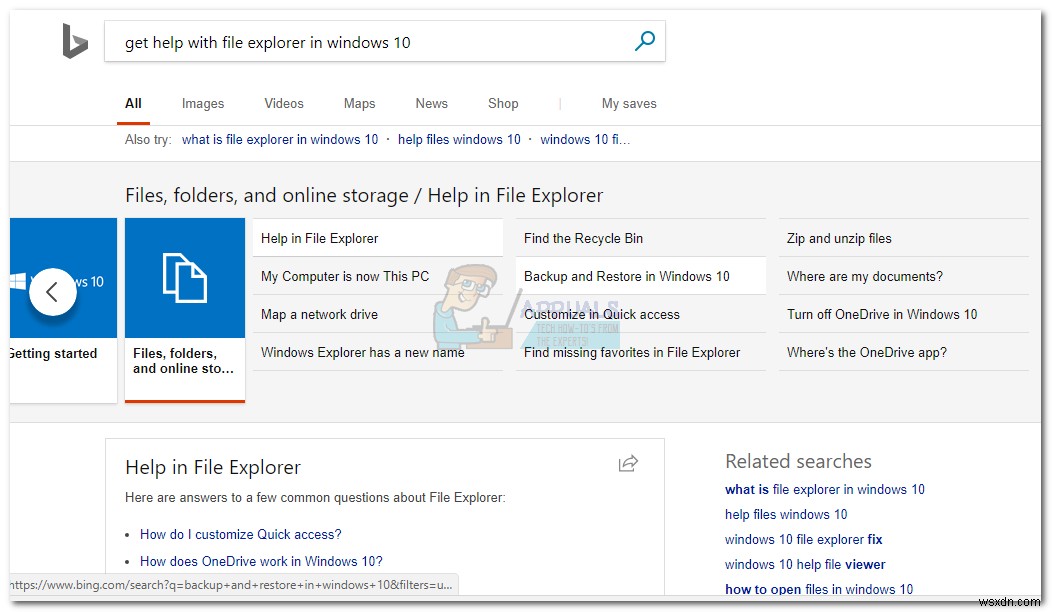Try "what is file explorer in windows 10"
The width and height of the screenshot is (1052, 612).
(280, 140)
